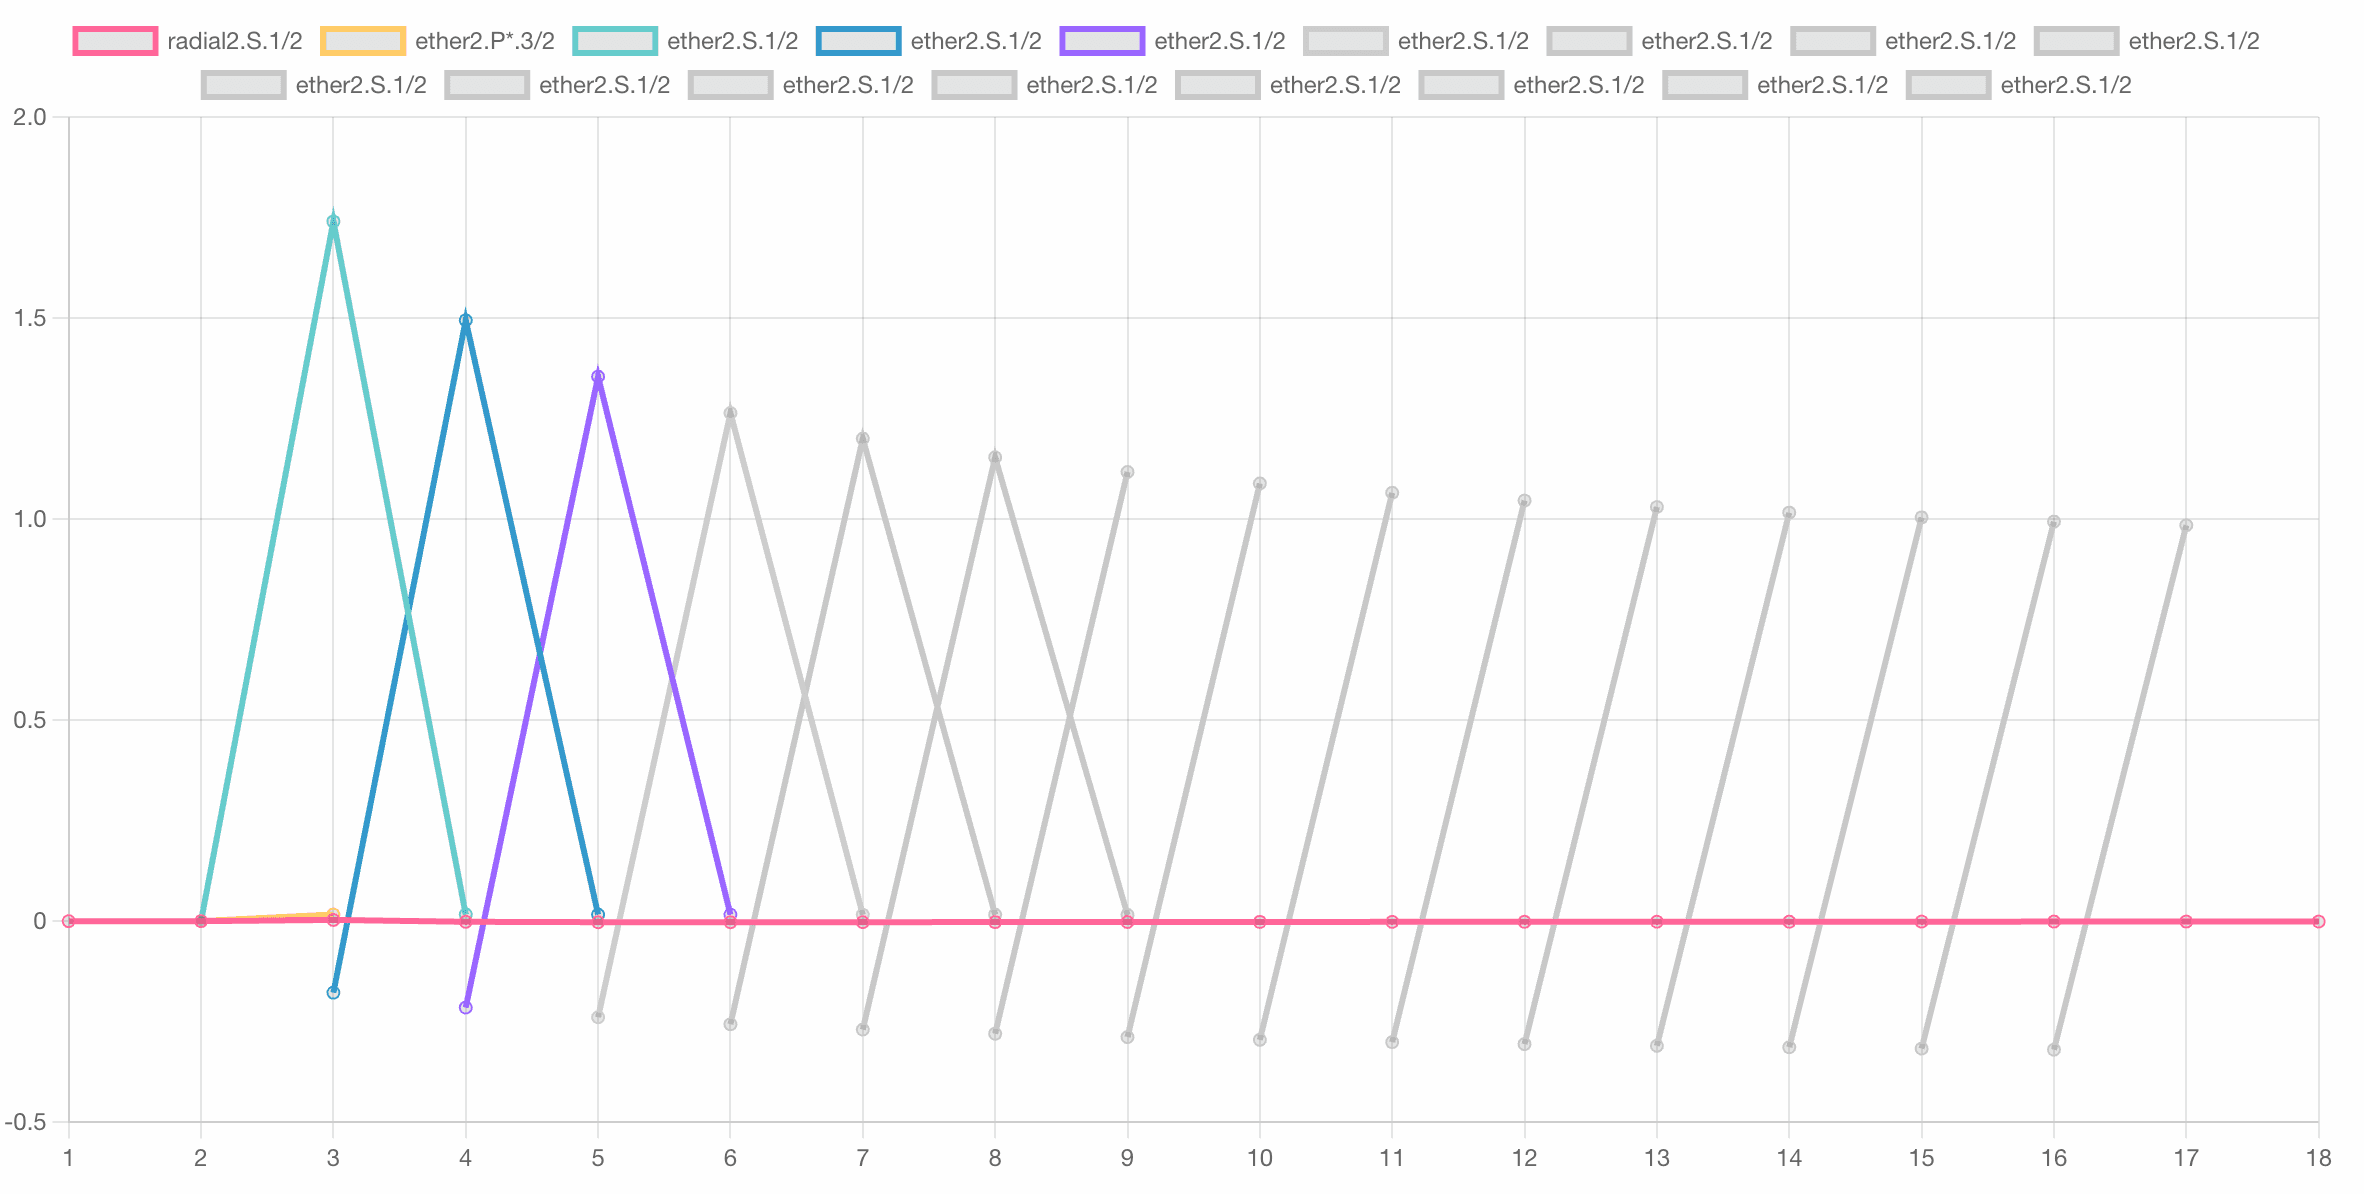Select the gray peak data point at x=14
The height and width of the screenshot is (1194, 2364).
click(1789, 513)
